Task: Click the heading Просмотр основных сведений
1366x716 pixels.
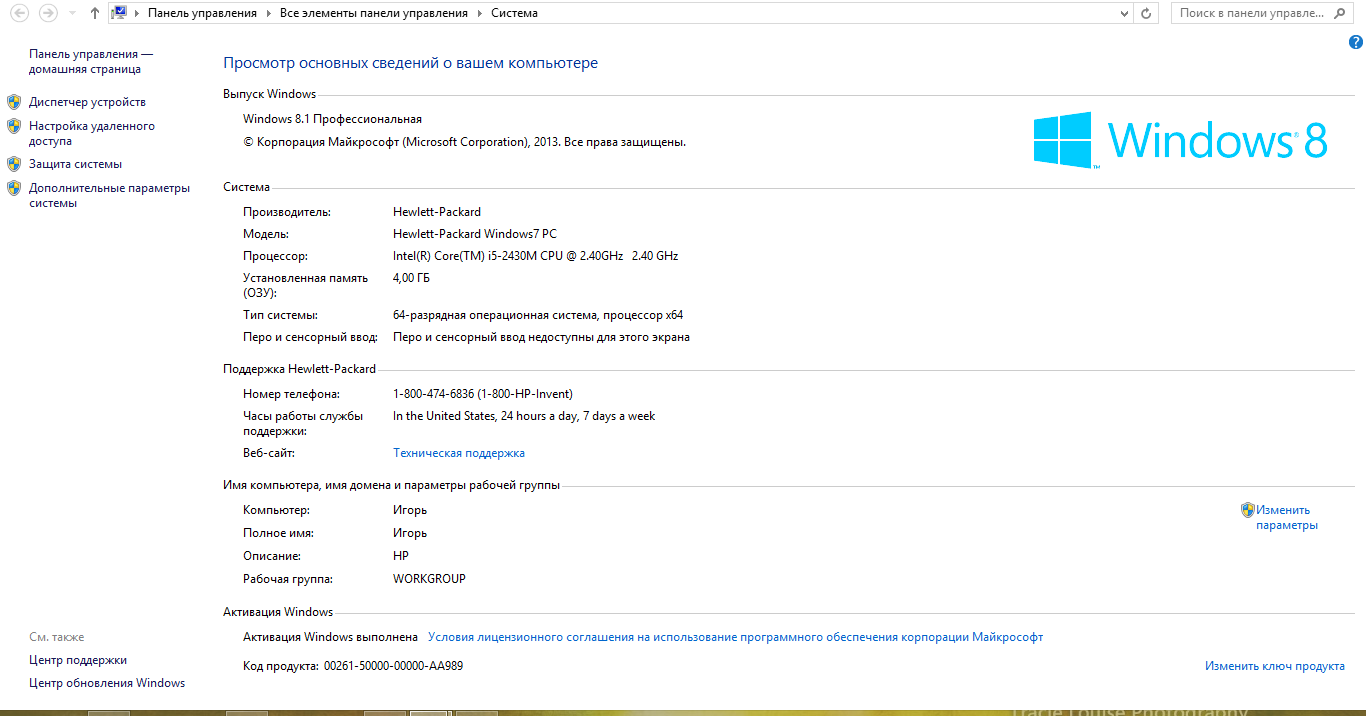Action: click(410, 63)
